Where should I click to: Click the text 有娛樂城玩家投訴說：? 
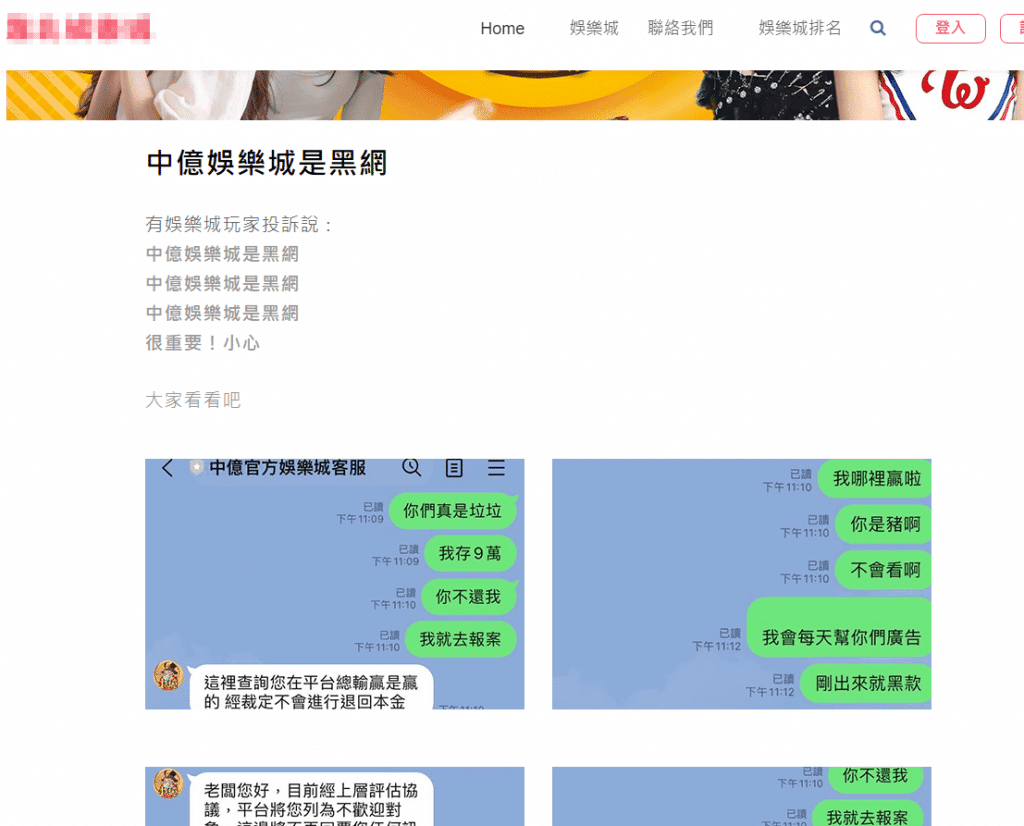coord(239,225)
